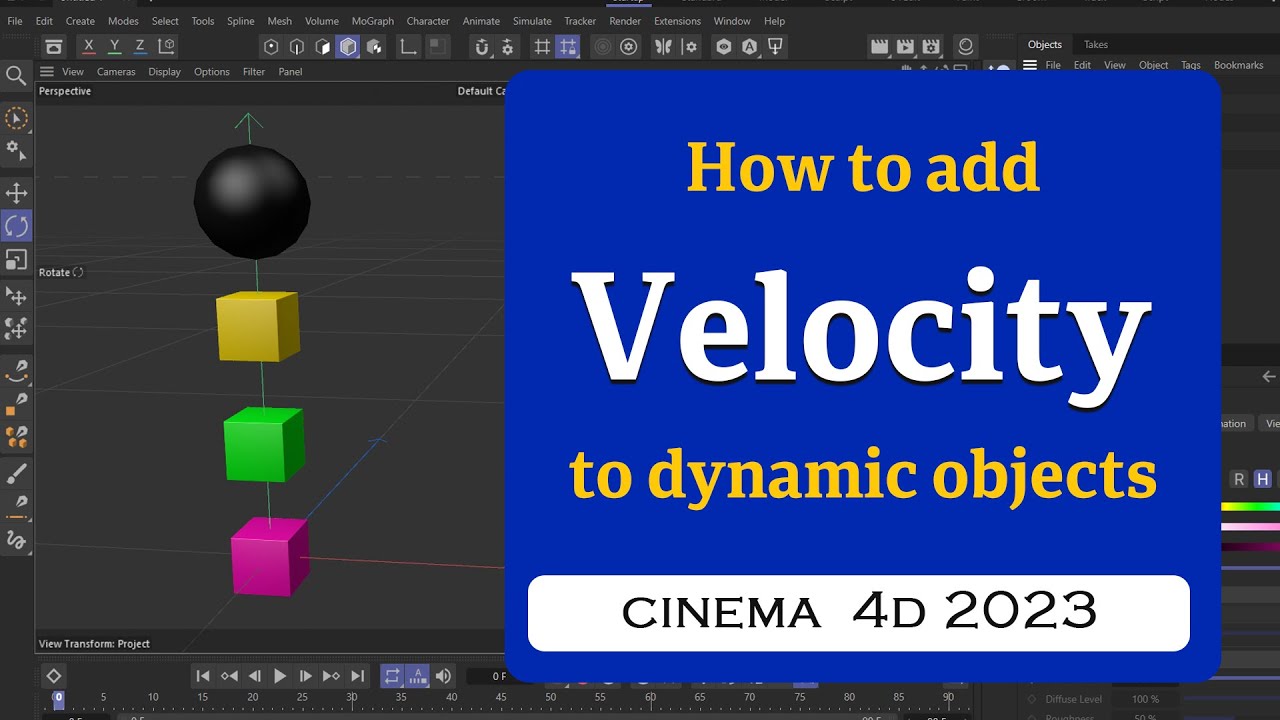Open the viewport Filter menu

[x=254, y=72]
